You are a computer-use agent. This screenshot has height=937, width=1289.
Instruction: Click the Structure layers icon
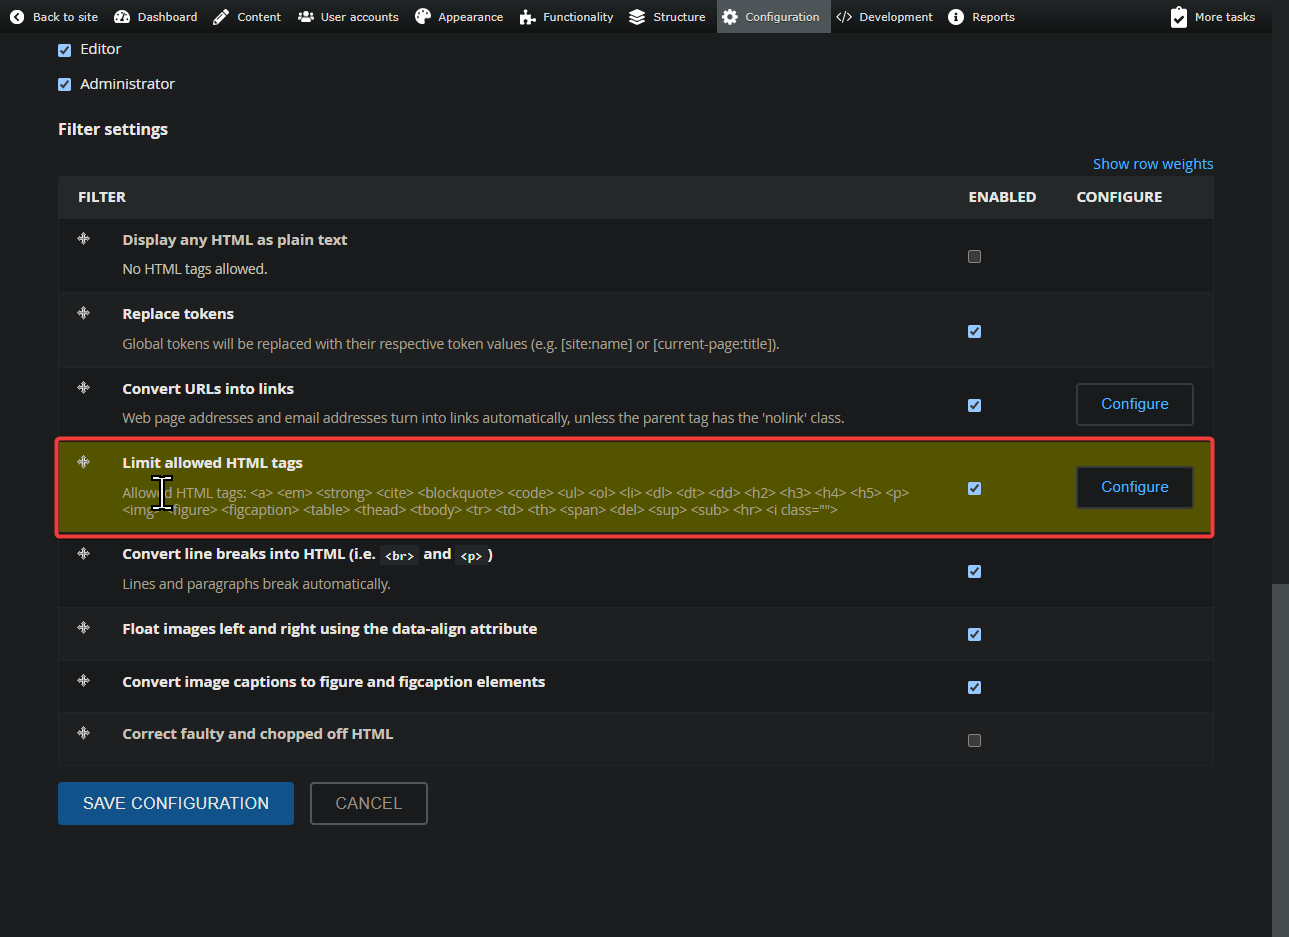638,16
